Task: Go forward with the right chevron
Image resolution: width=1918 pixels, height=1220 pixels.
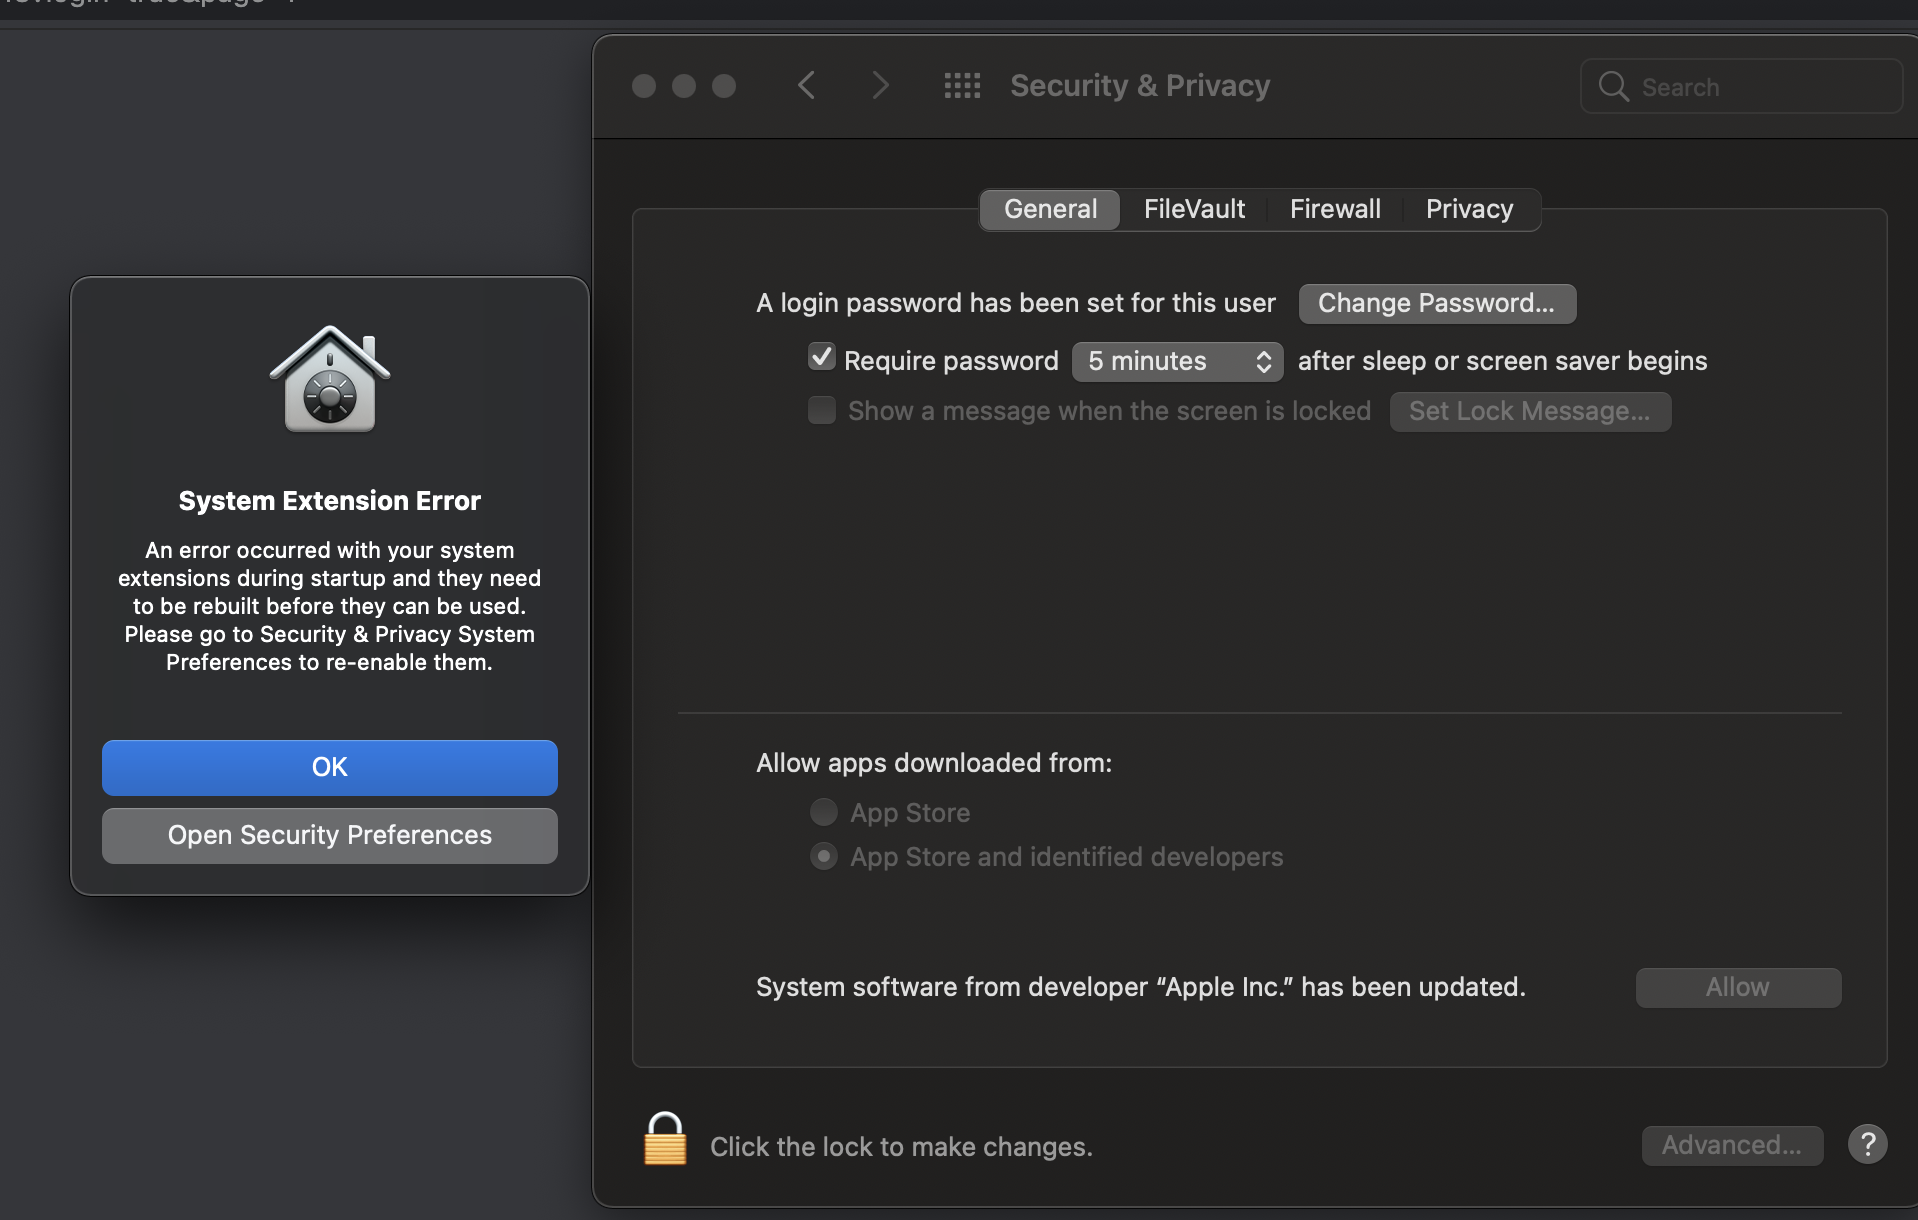Action: coord(880,86)
